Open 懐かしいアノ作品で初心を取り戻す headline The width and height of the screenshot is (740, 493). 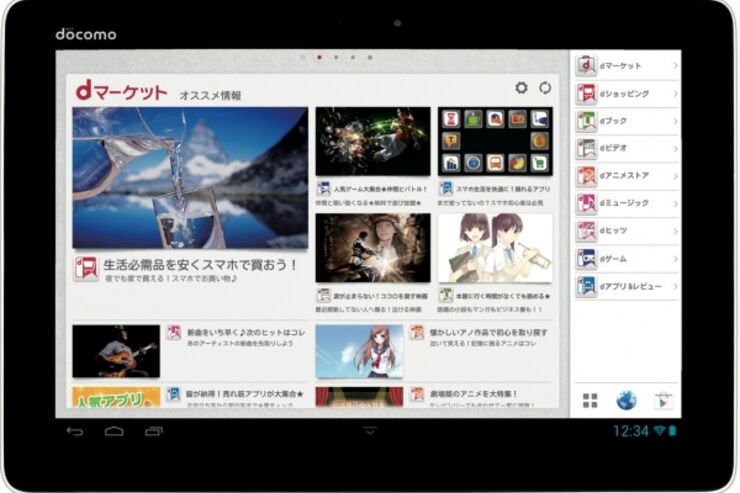pos(488,332)
